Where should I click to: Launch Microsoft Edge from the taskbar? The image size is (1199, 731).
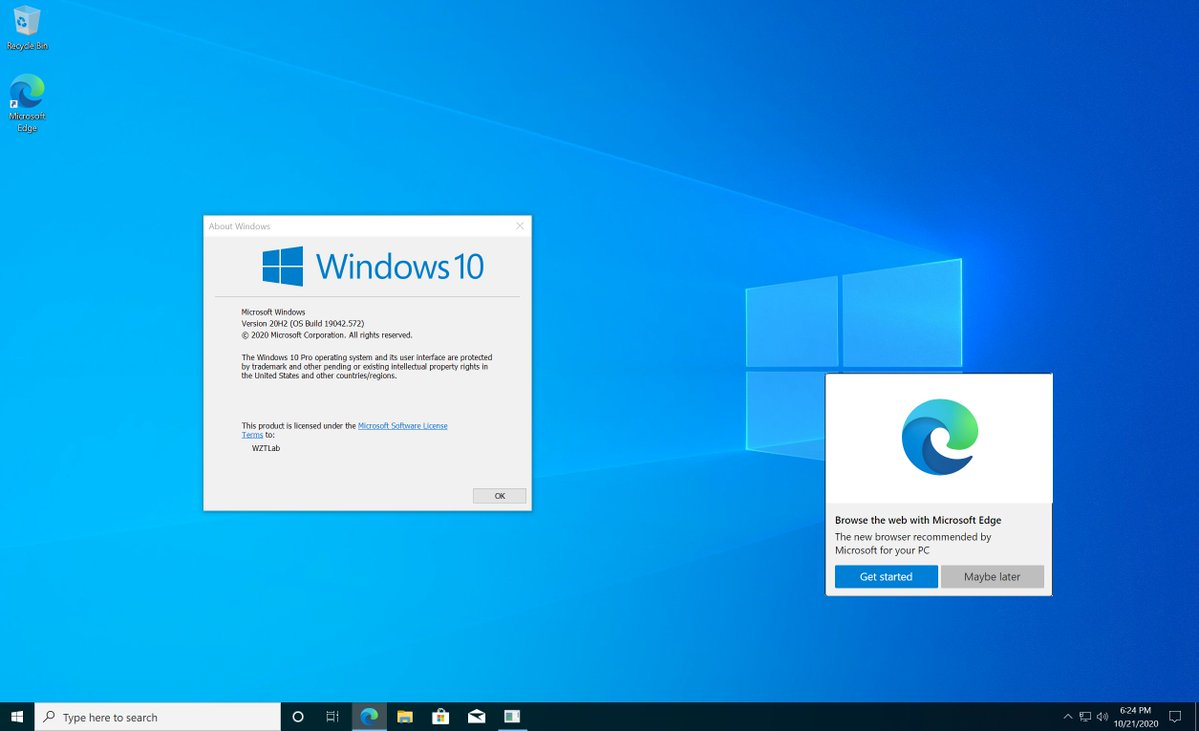coord(369,716)
